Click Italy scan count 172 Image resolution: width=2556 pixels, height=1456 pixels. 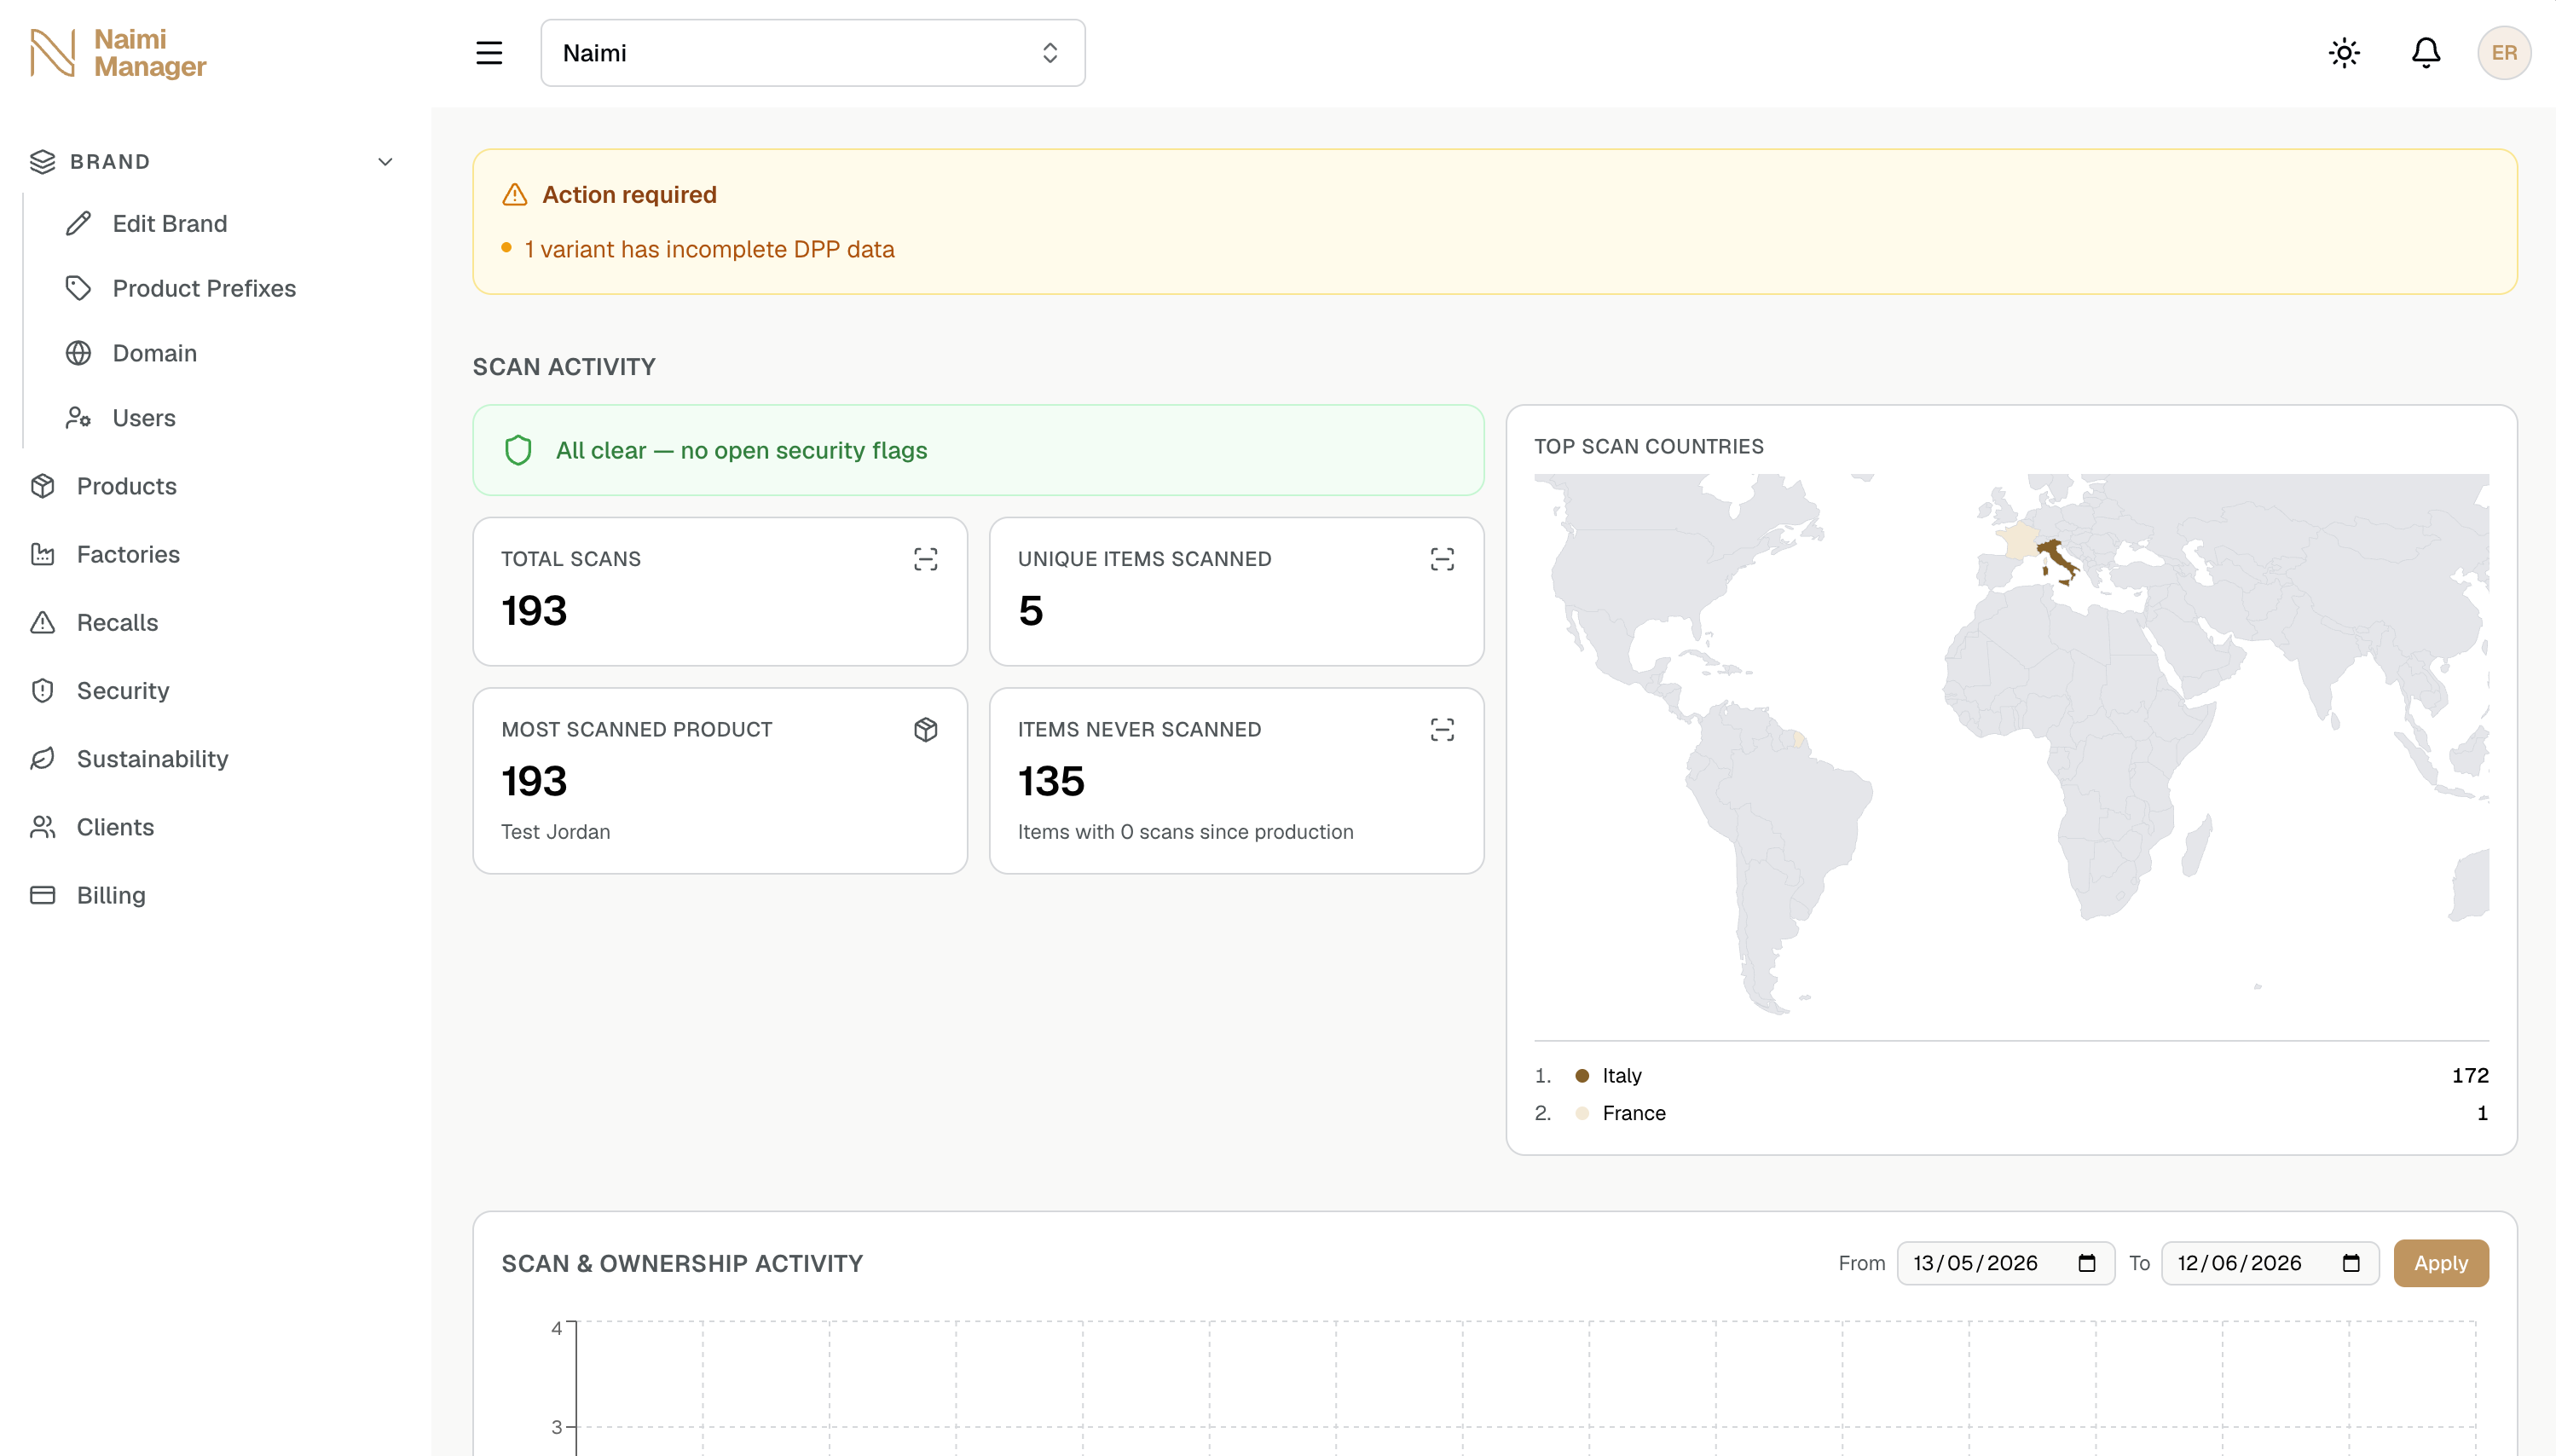pyautogui.click(x=2470, y=1076)
